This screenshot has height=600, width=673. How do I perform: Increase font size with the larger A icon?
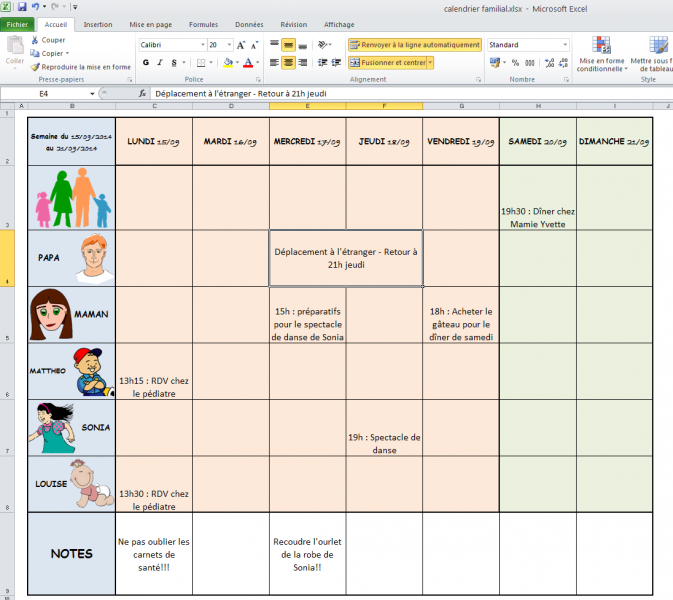tap(241, 45)
